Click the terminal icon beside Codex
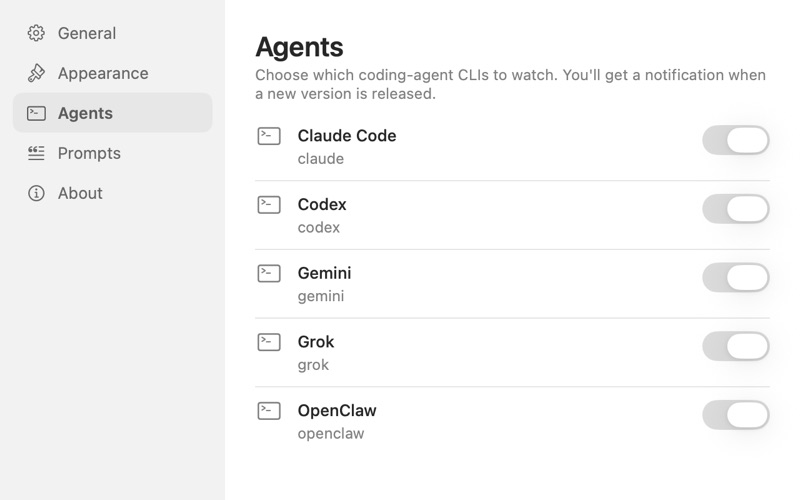Image resolution: width=800 pixels, height=500 pixels. pyautogui.click(x=269, y=205)
